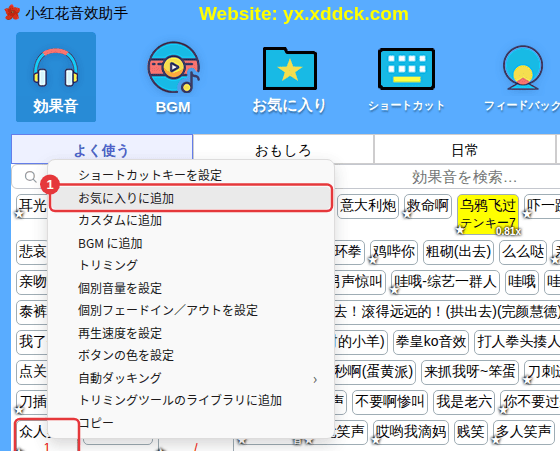Play the 不要啊惨叫 sound button
Image resolution: width=560 pixels, height=451 pixels.
pyautogui.click(x=390, y=402)
